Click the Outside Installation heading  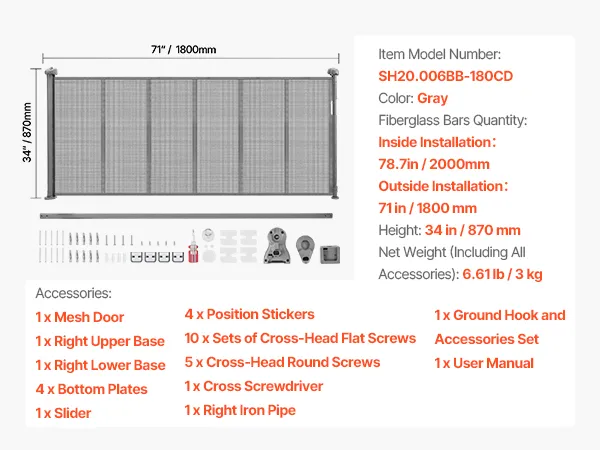click(443, 186)
